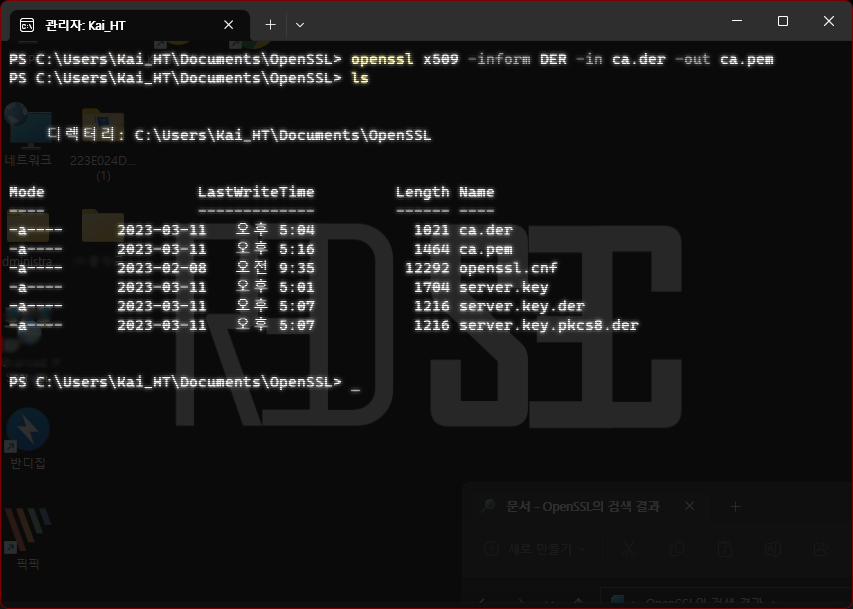Screen dimensions: 853x609
Task: Click the Copy icon in Explorer toolbar
Action: [x=677, y=549]
